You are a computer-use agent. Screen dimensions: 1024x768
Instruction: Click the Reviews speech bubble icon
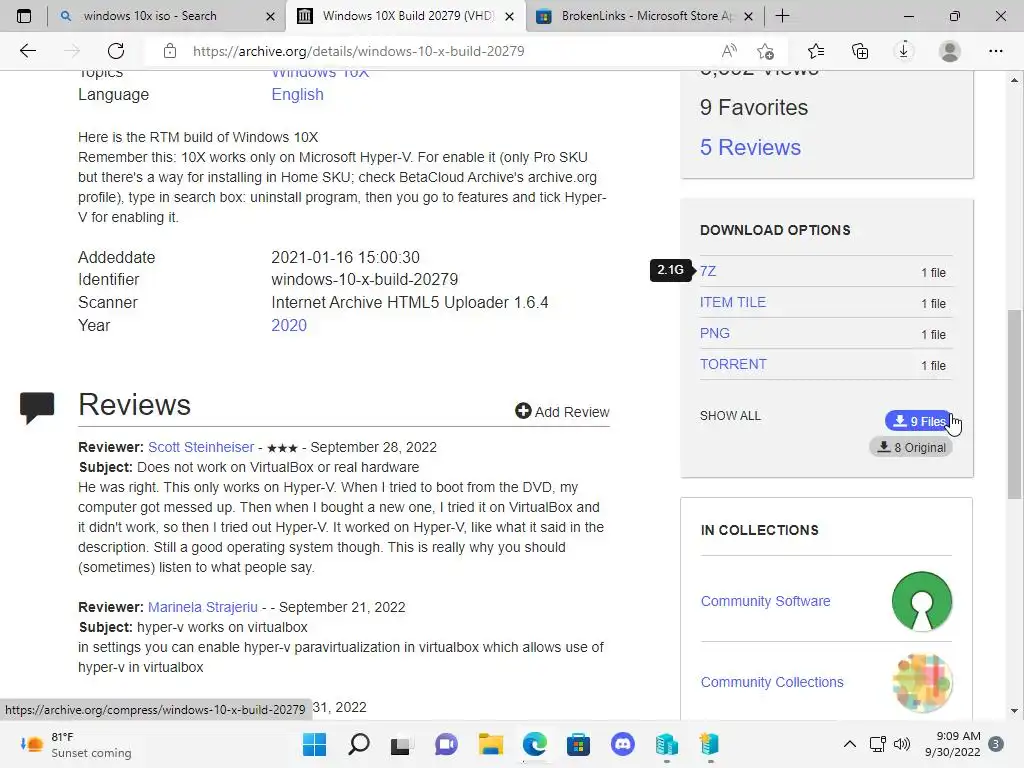37,408
